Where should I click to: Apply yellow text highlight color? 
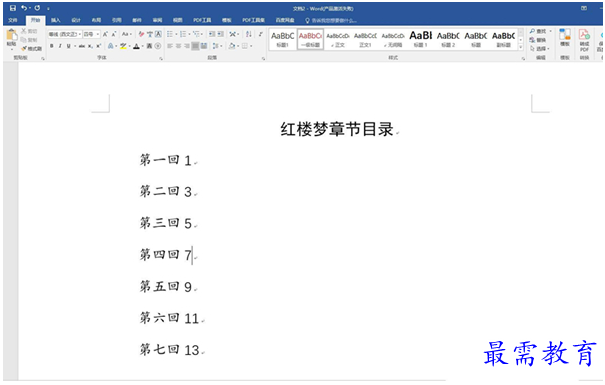coord(123,46)
